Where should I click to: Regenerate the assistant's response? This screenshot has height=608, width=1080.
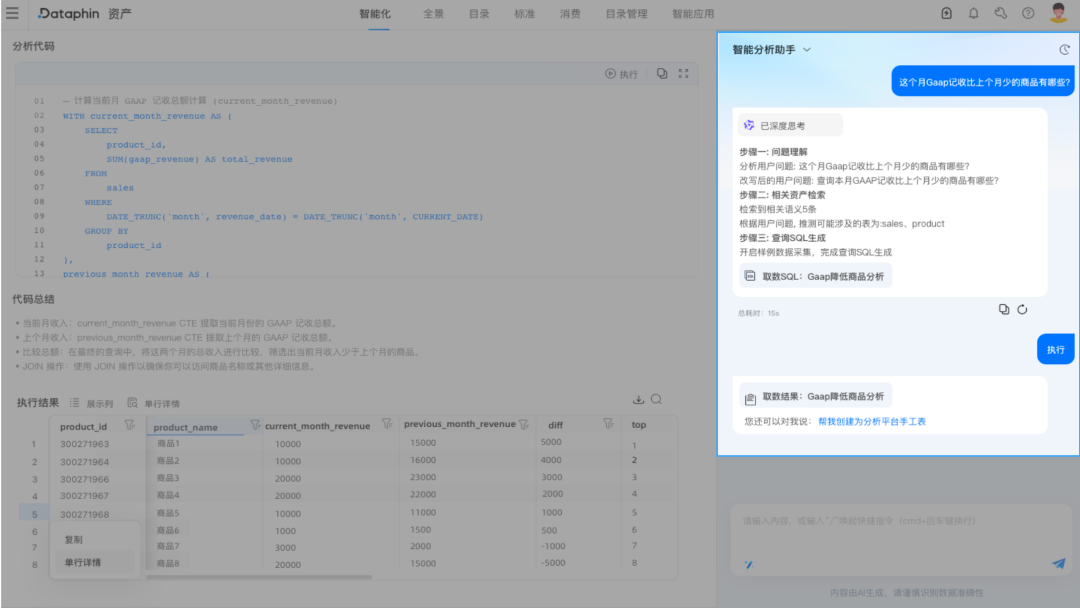tap(1021, 309)
